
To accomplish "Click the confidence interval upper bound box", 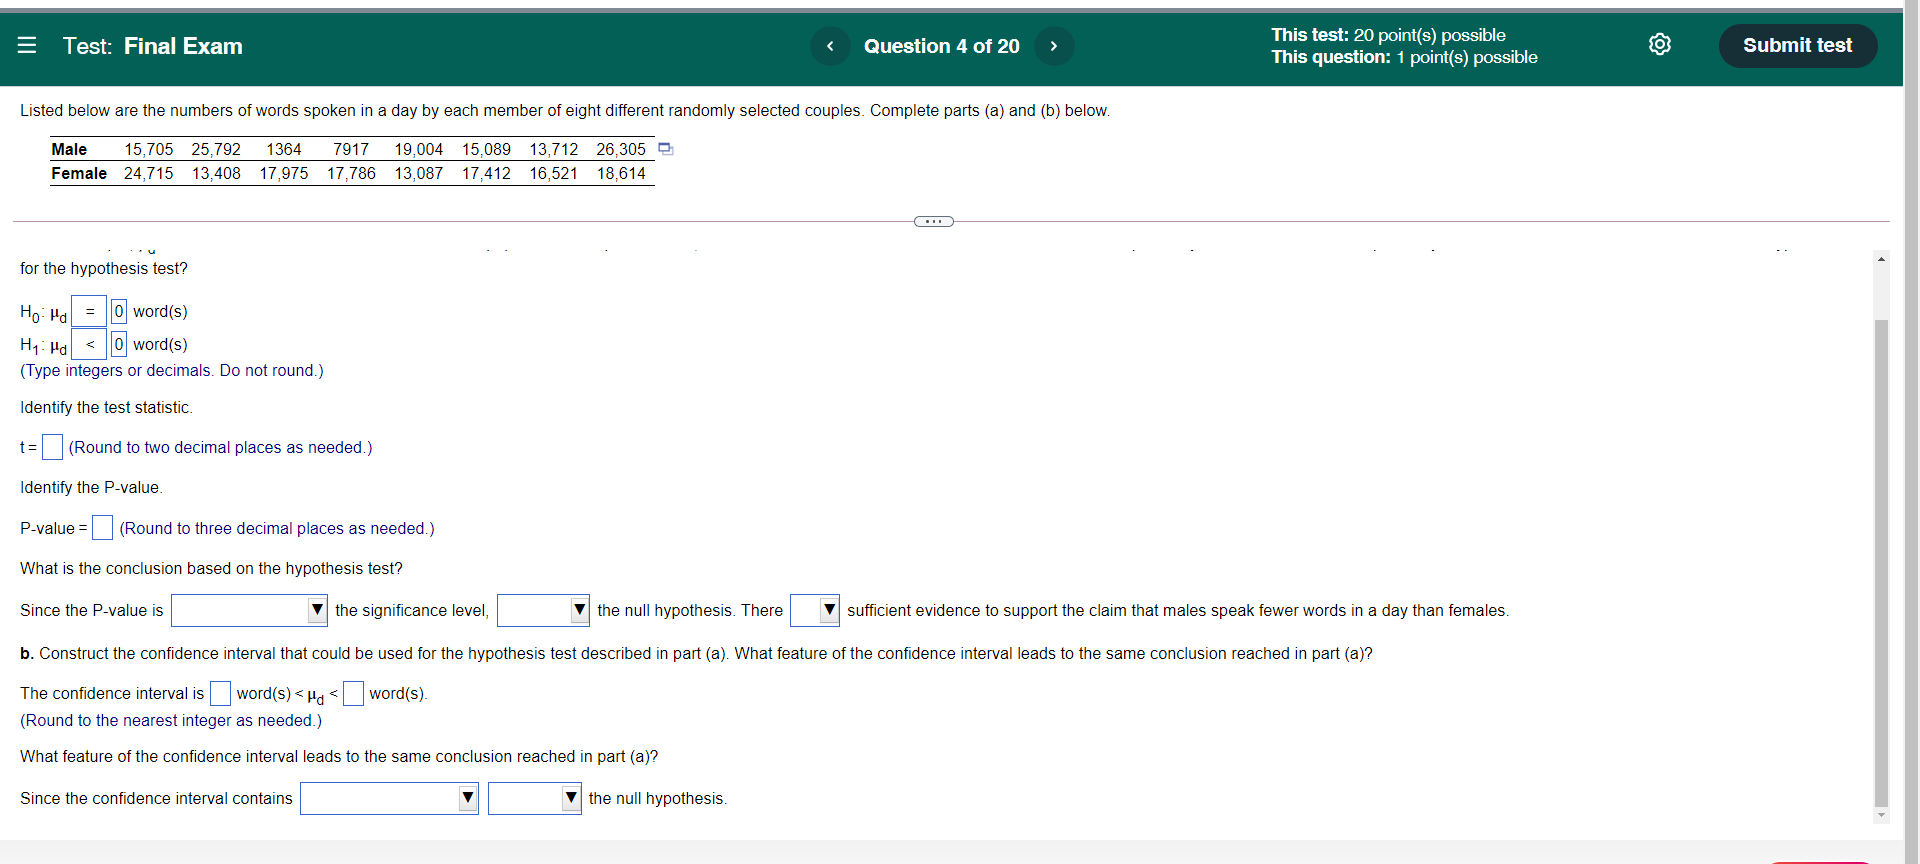I will click(x=353, y=693).
